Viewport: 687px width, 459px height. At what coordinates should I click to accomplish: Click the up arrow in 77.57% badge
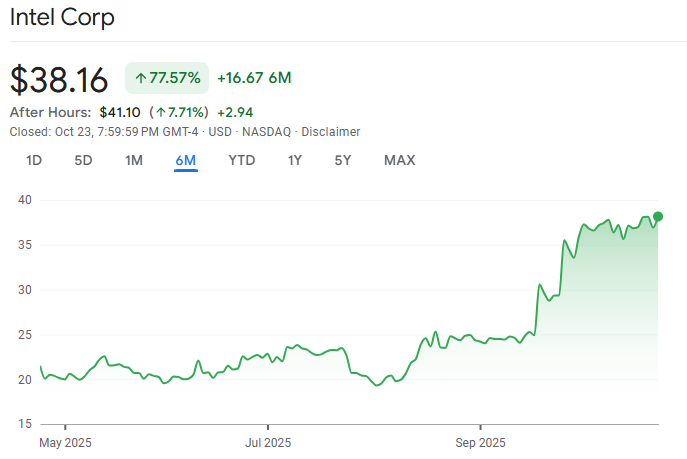140,78
